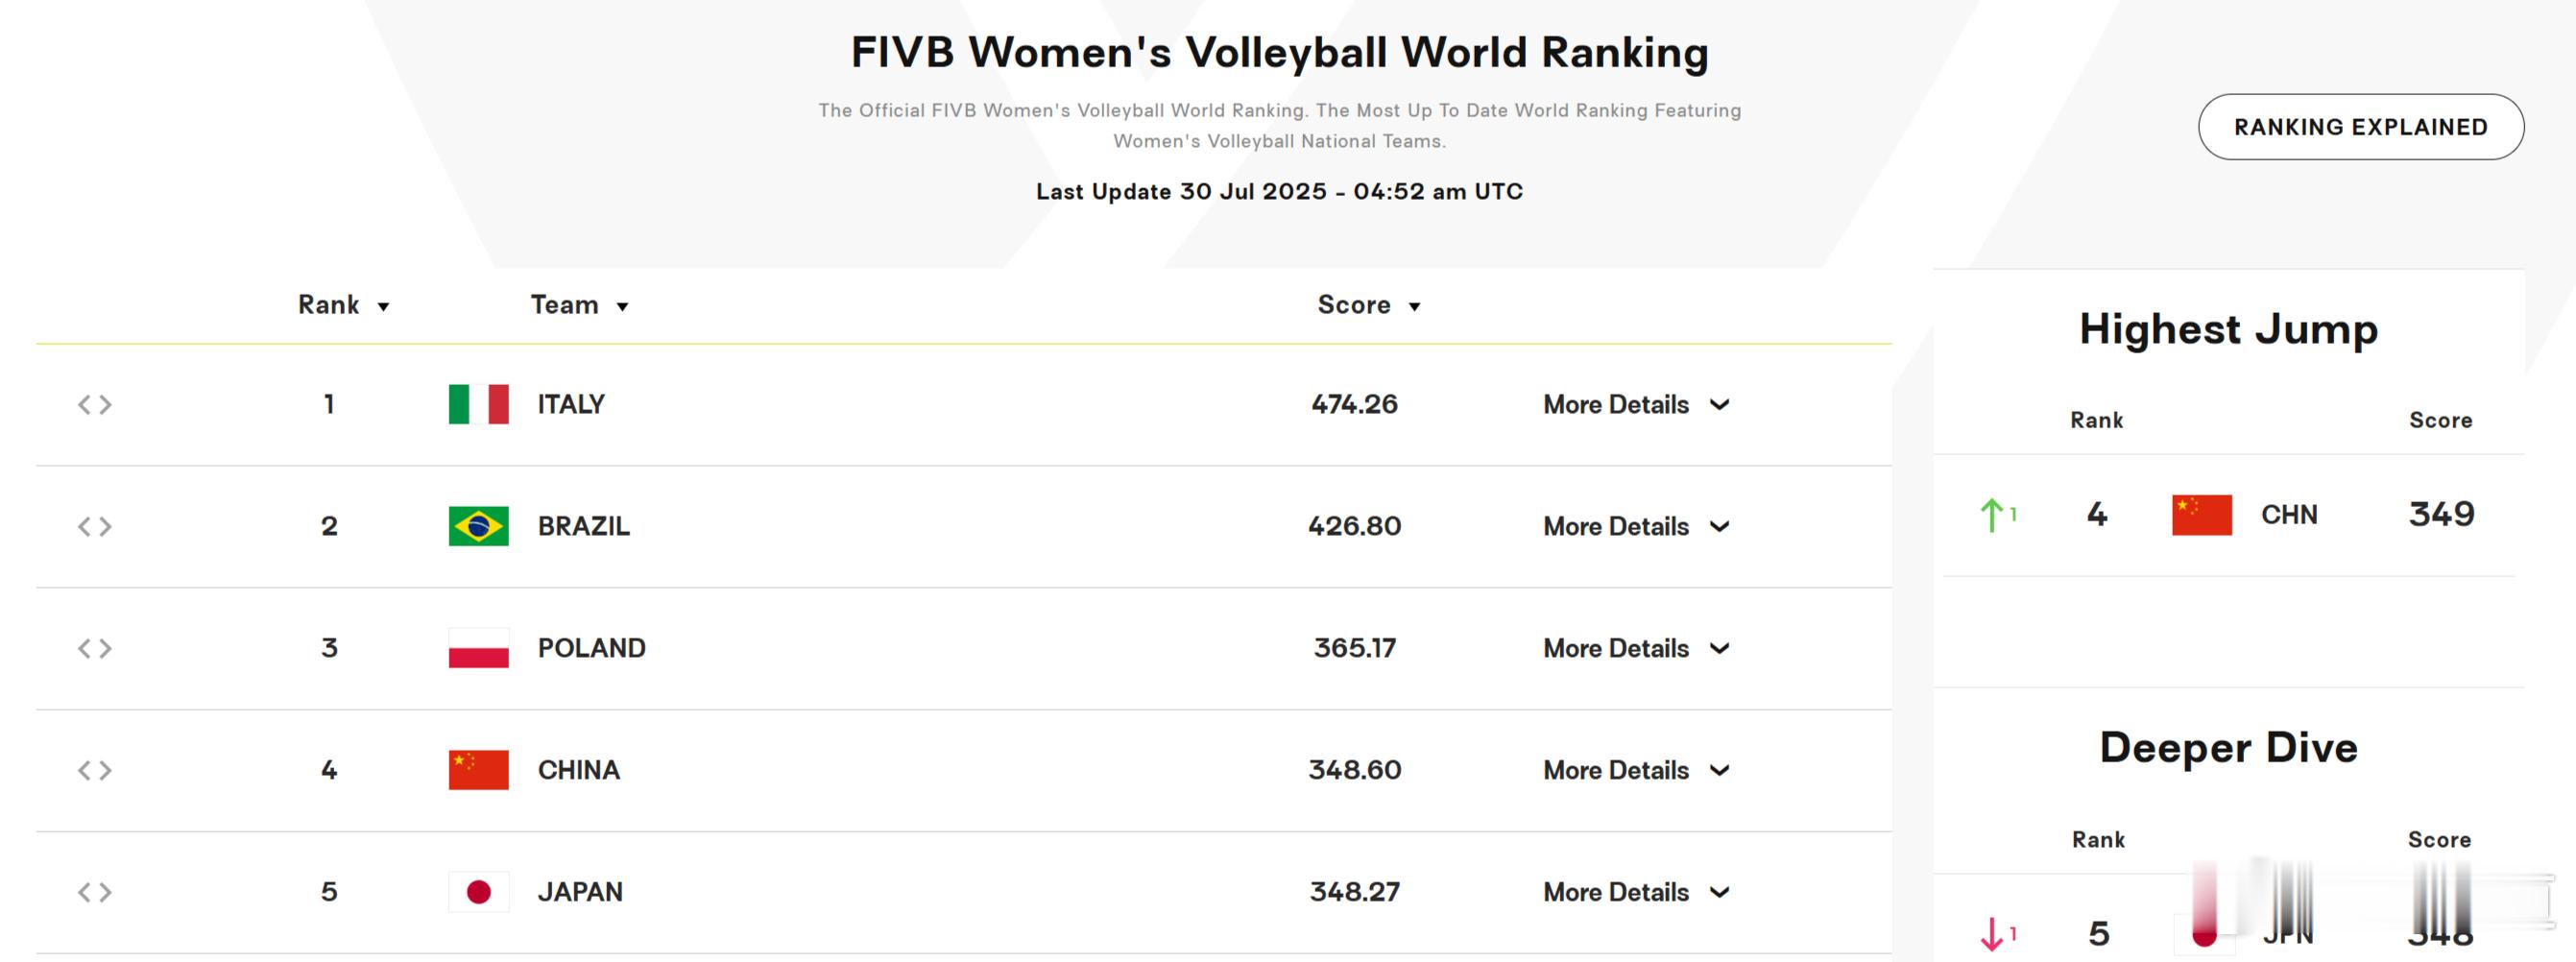Click green up arrow in Highest Jump

1991,515
